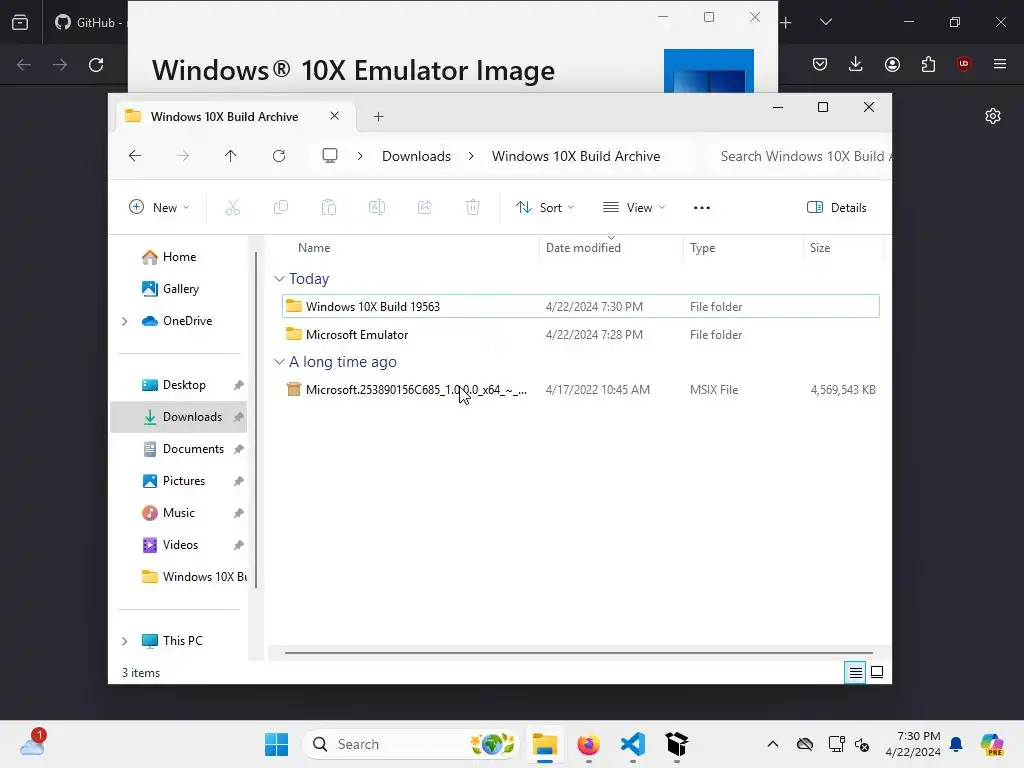Open Visual Studio Code from taskbar
The height and width of the screenshot is (768, 1024).
[x=633, y=744]
